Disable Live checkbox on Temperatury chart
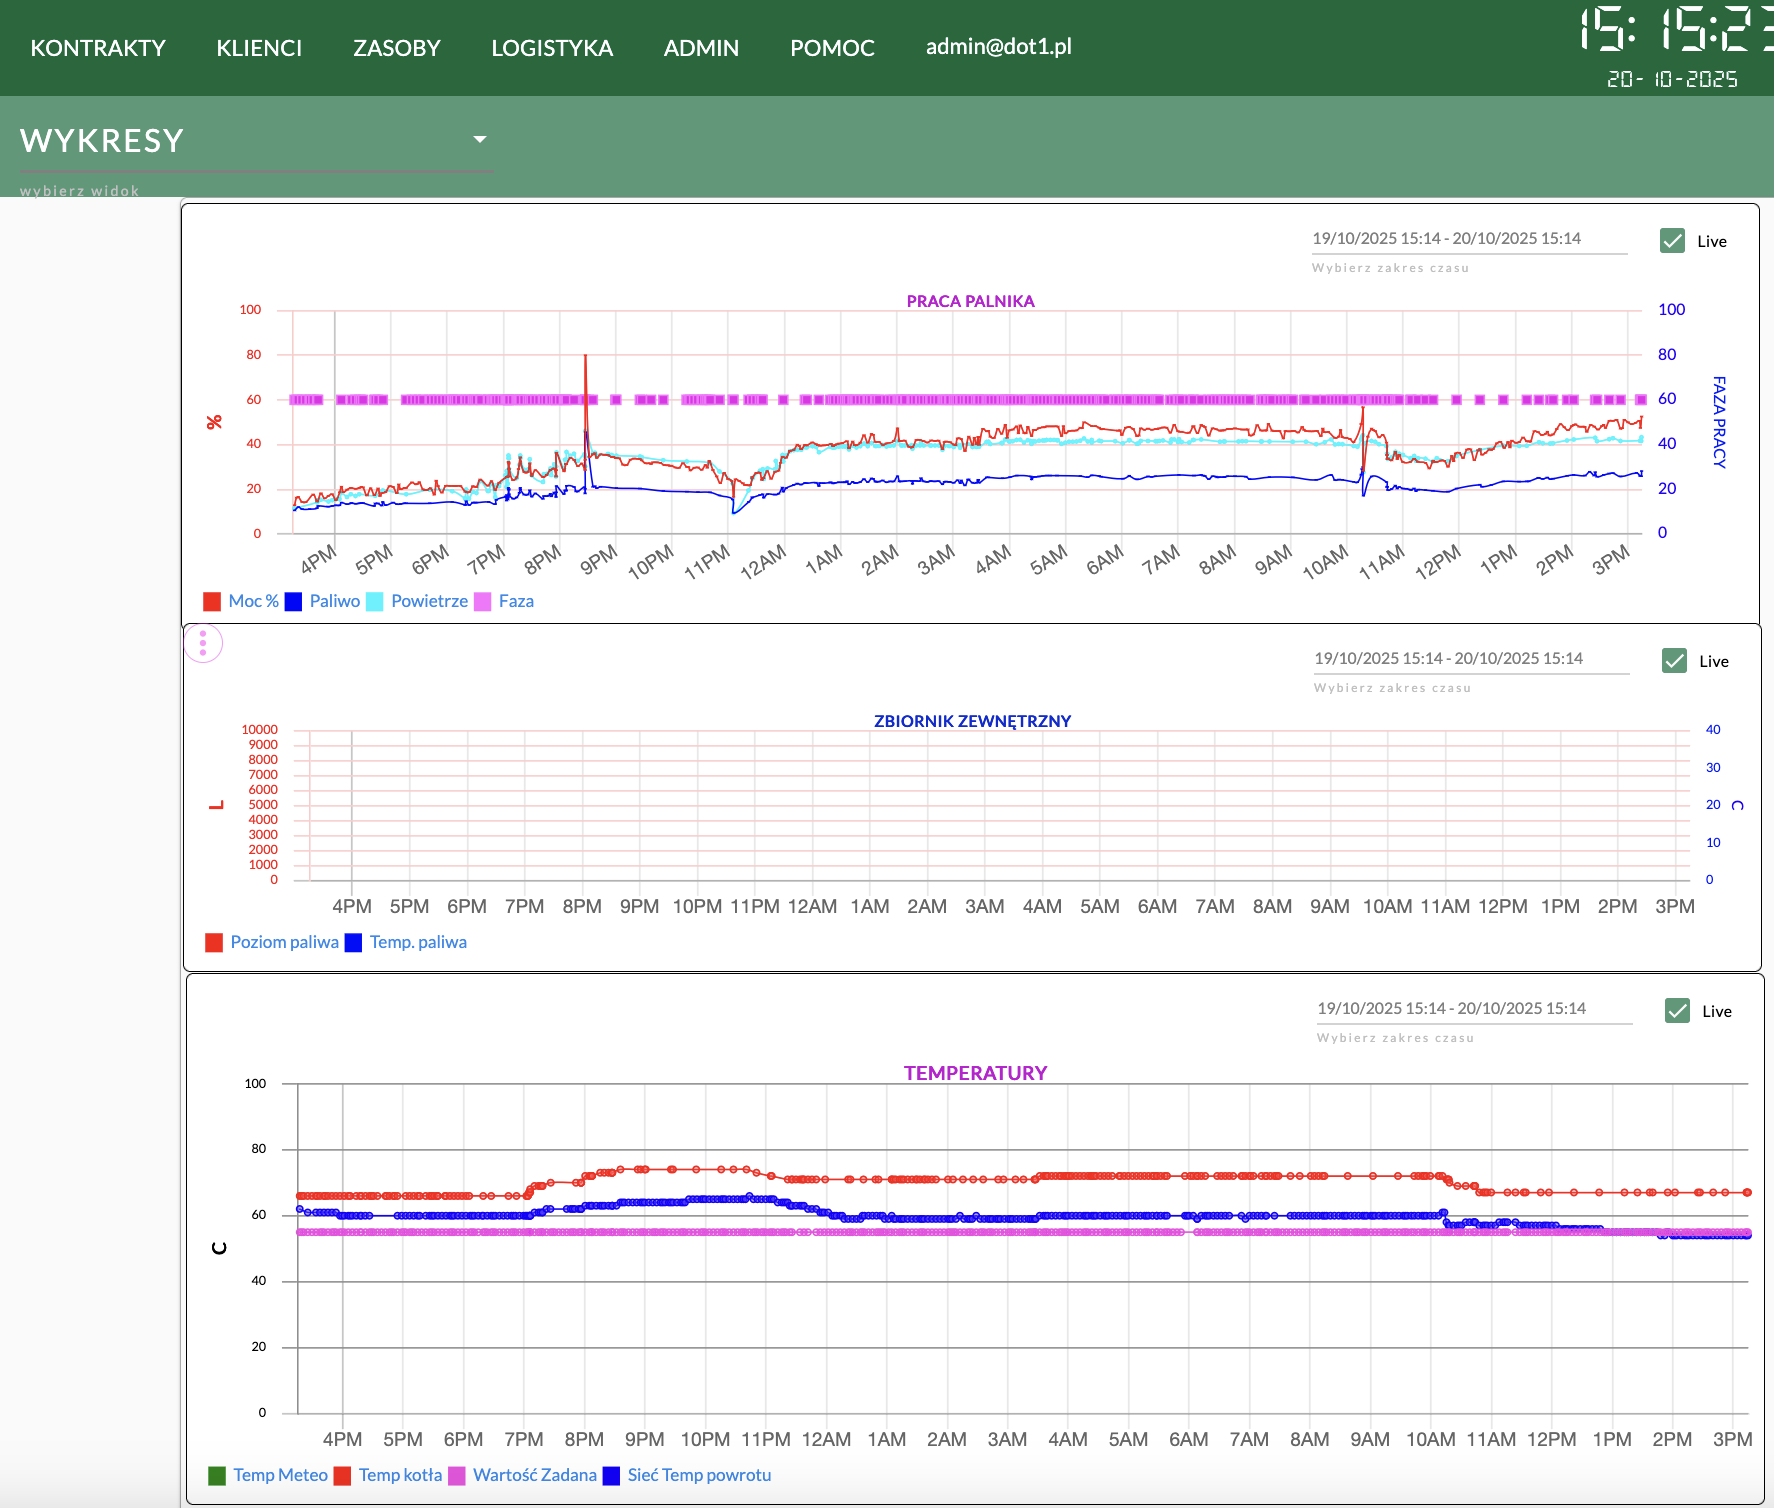Viewport: 1774px width, 1508px height. (1677, 1011)
